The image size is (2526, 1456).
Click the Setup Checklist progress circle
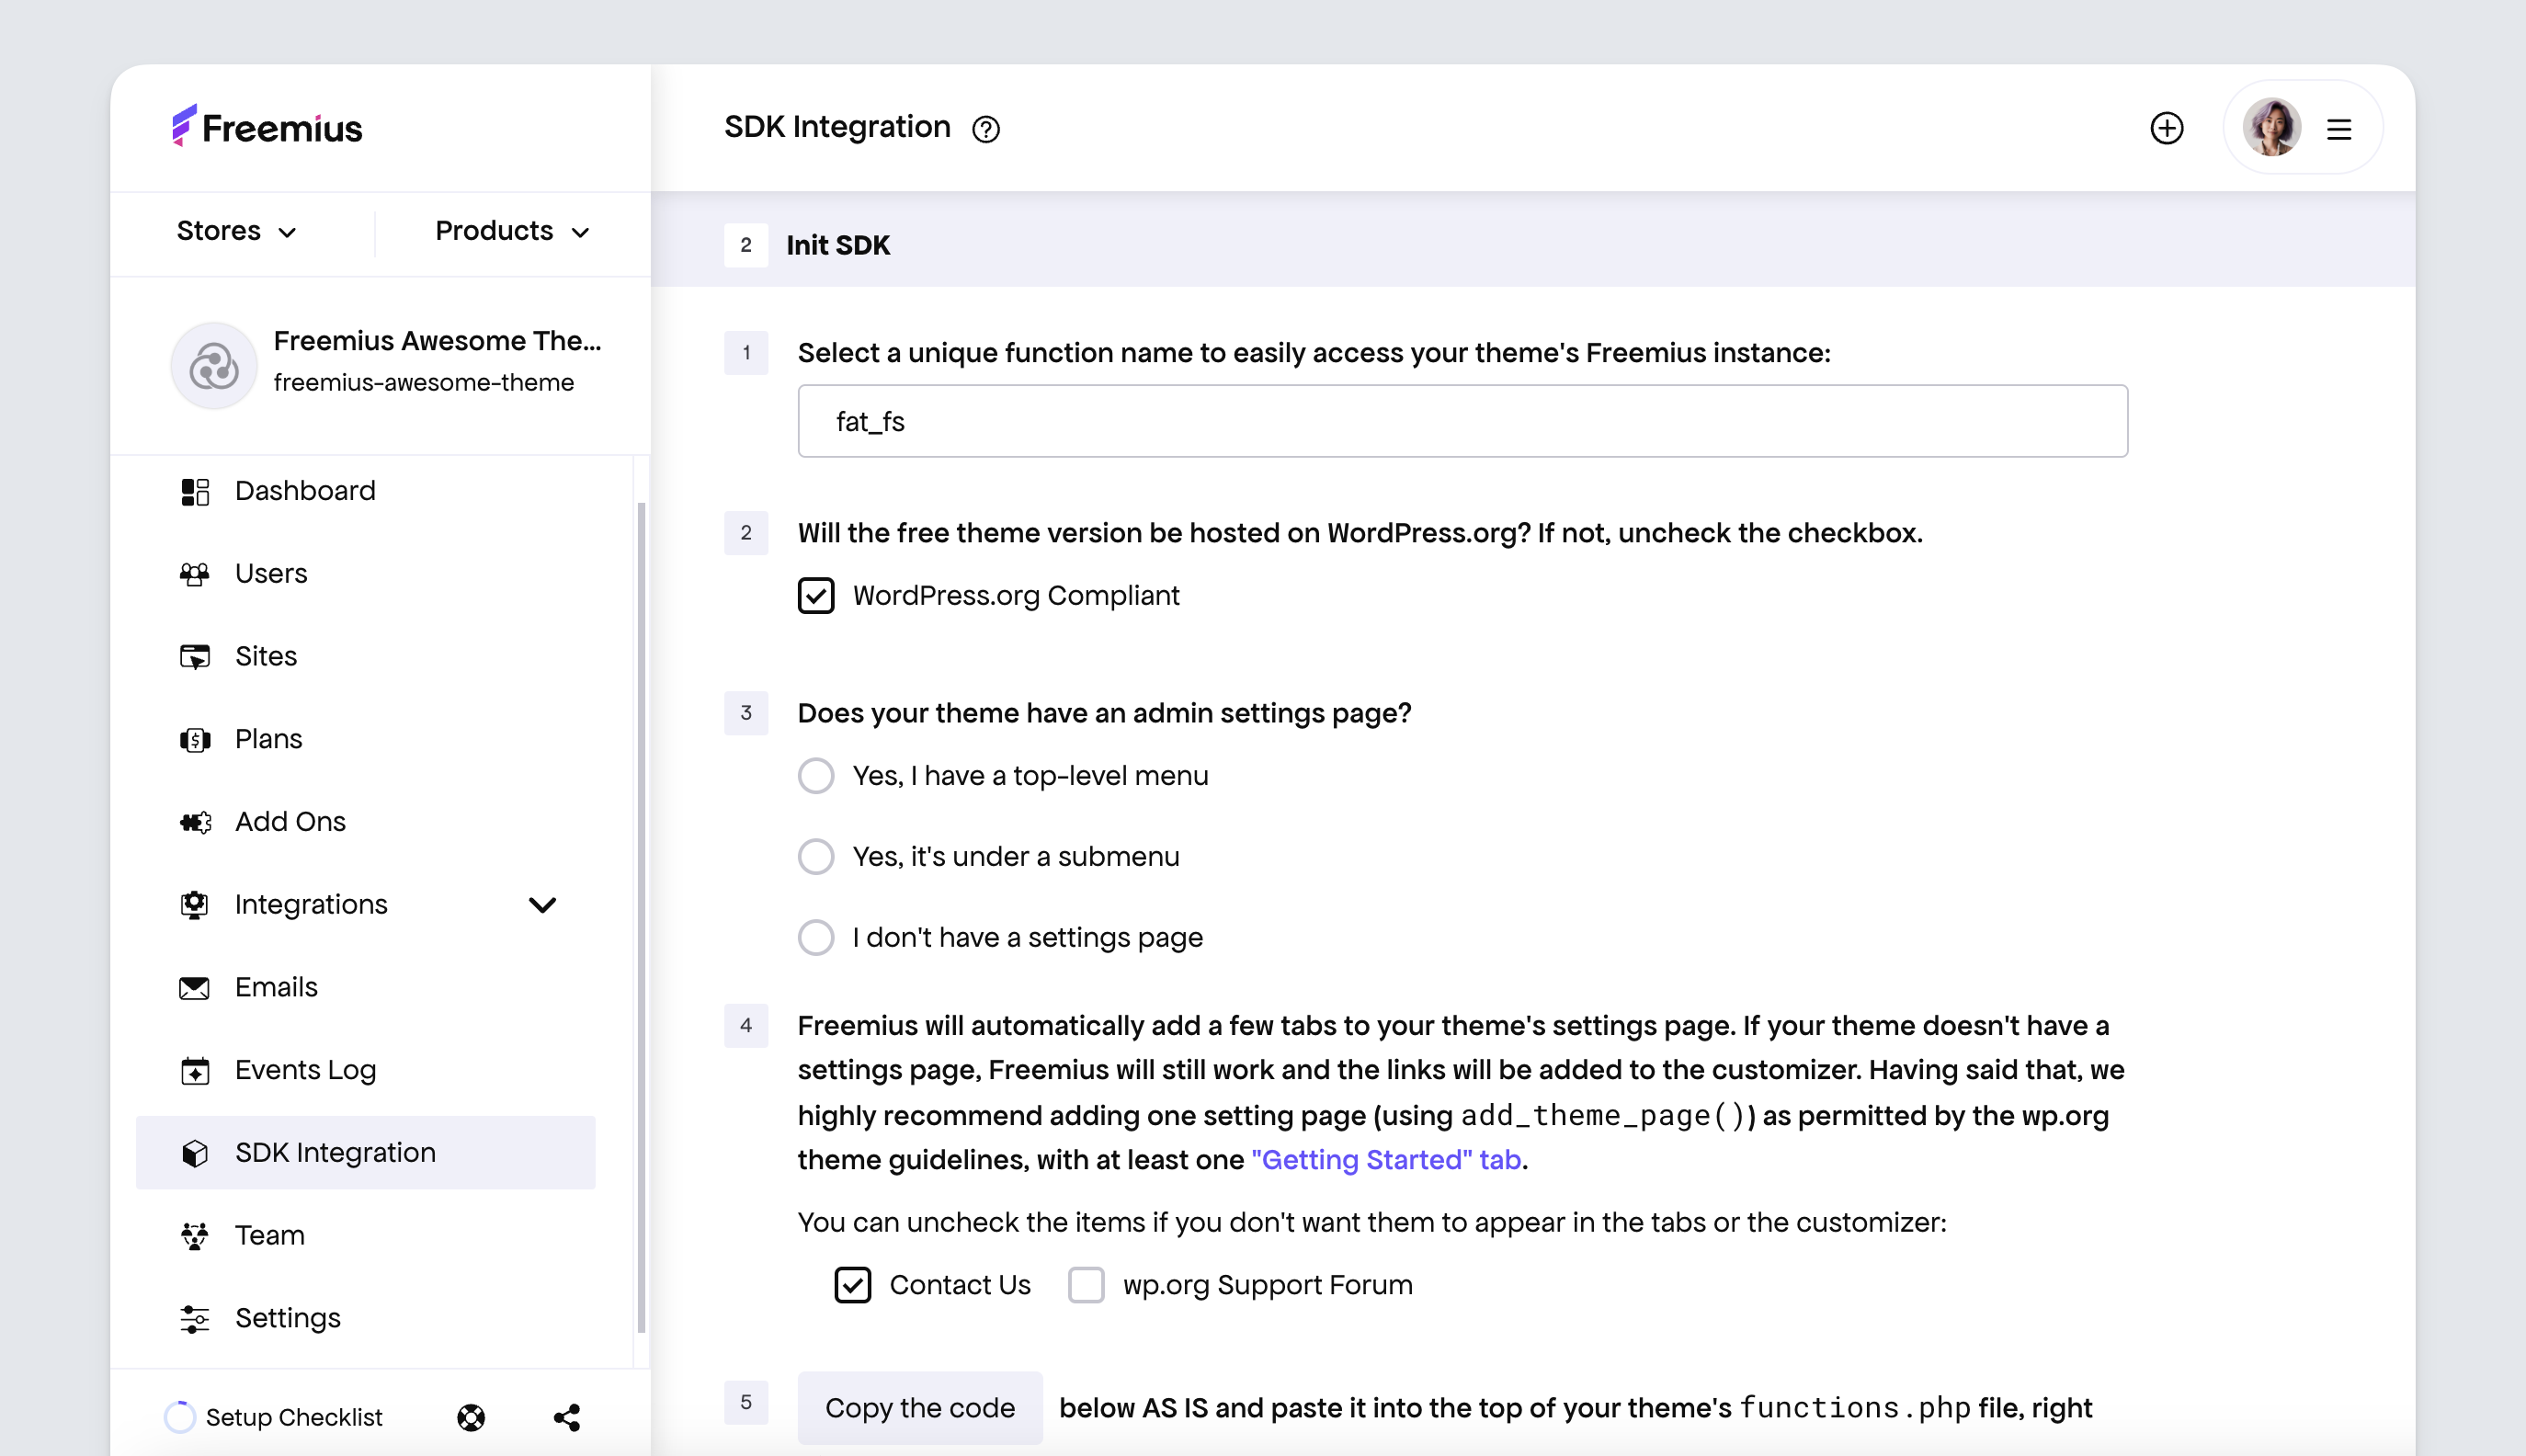click(179, 1417)
